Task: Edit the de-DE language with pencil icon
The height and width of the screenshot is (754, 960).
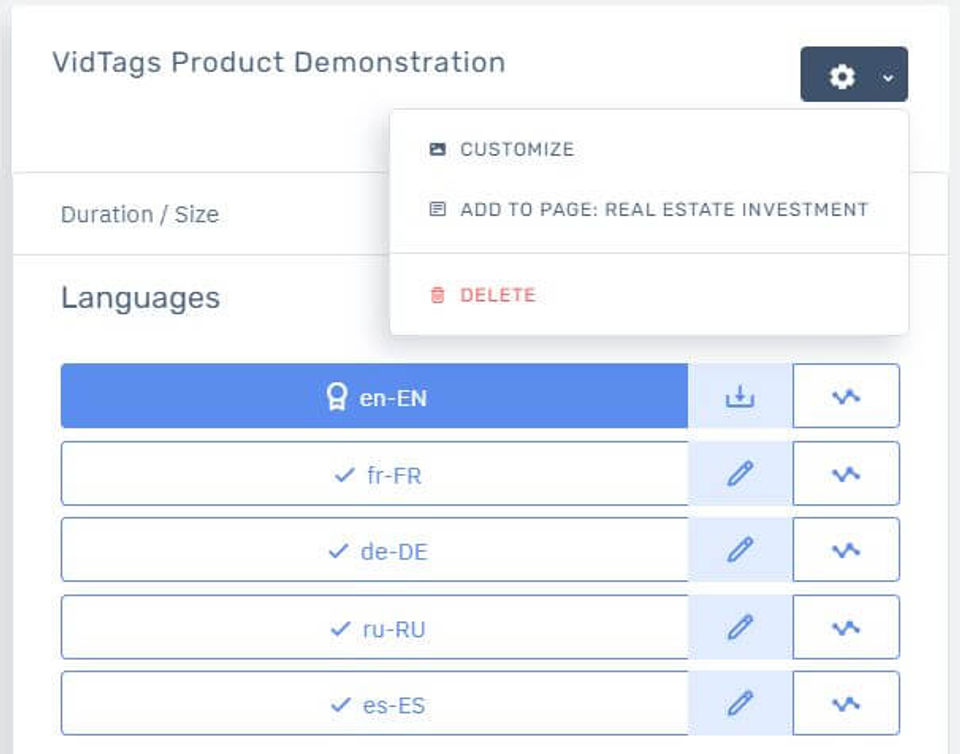Action: [x=739, y=550]
